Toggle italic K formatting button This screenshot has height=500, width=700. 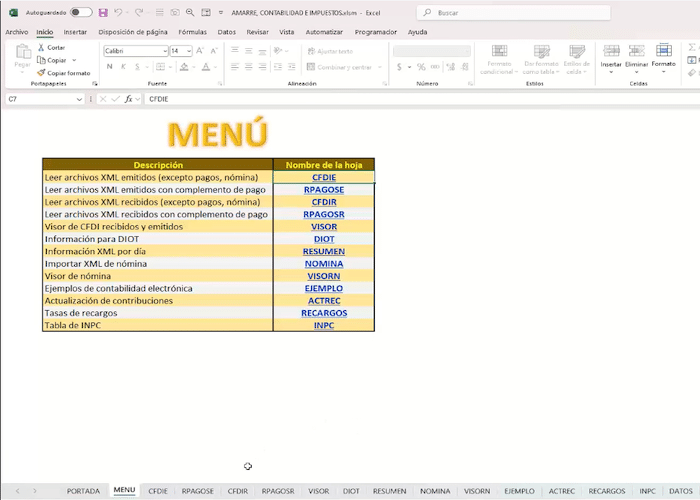tap(123, 67)
